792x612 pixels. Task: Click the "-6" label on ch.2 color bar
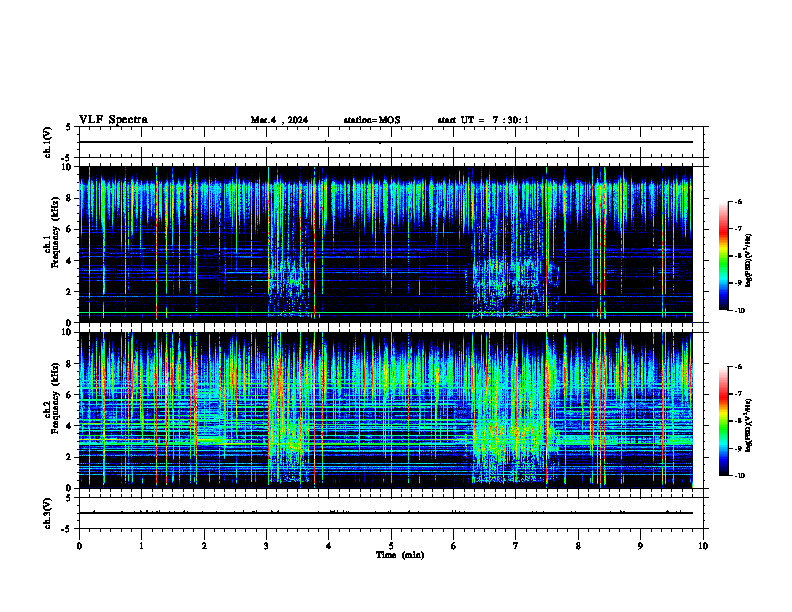coord(738,367)
